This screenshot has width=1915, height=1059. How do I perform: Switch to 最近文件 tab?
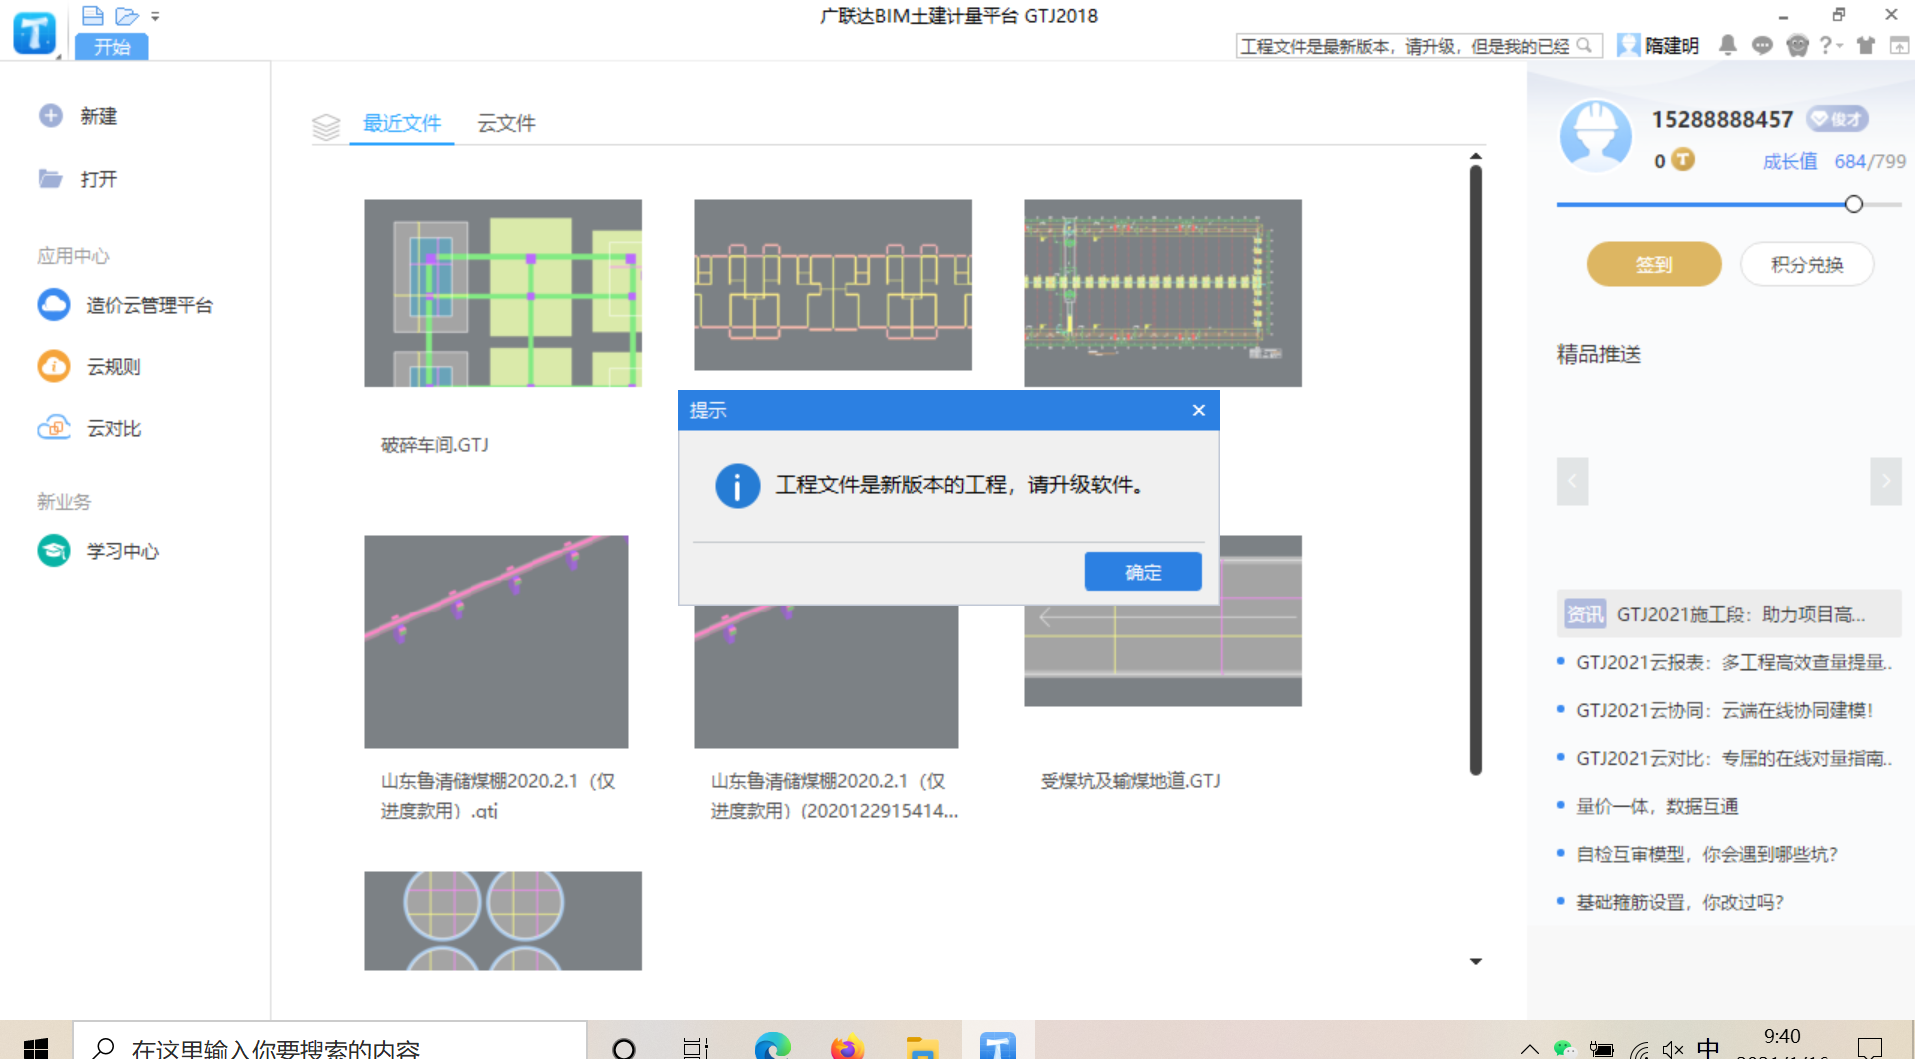[402, 123]
